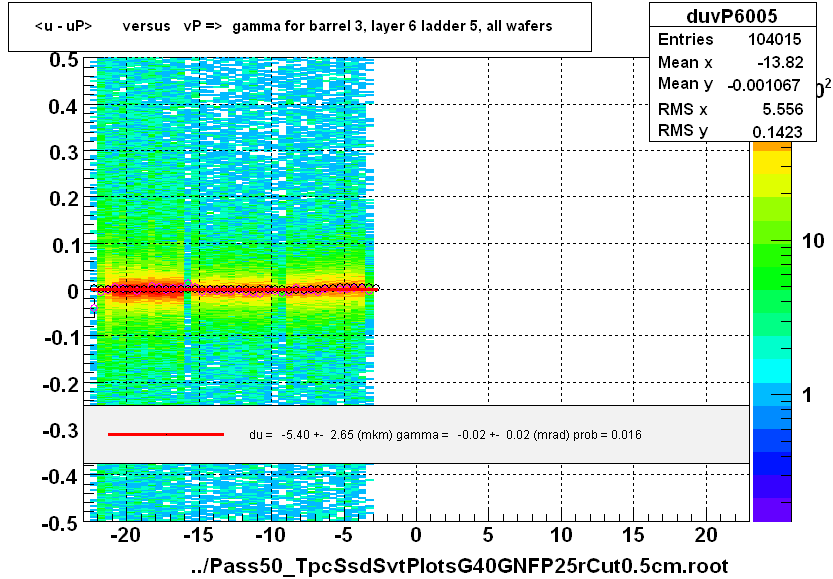Click the purple bottom of color scale
Screen dimensions: 833x579
pyautogui.click(x=772, y=510)
